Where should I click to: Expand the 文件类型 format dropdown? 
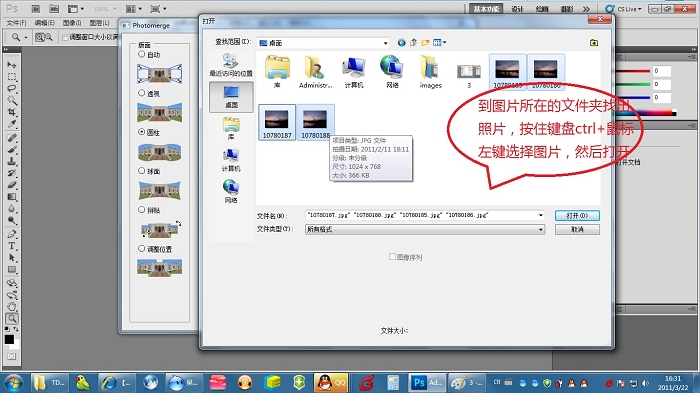(x=541, y=230)
